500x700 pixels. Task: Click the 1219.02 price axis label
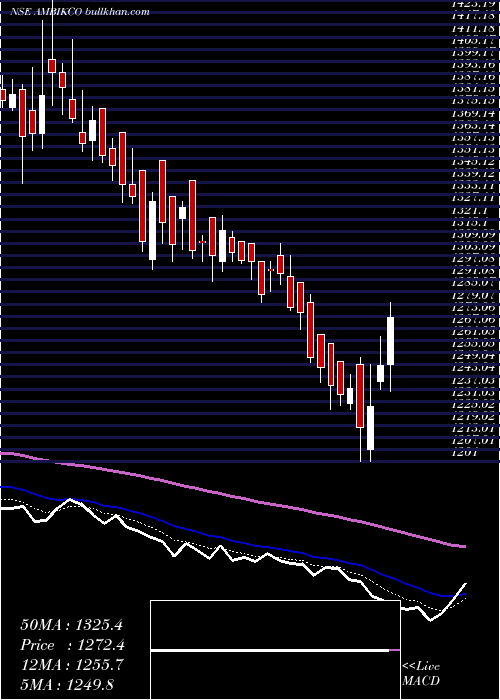click(473, 417)
